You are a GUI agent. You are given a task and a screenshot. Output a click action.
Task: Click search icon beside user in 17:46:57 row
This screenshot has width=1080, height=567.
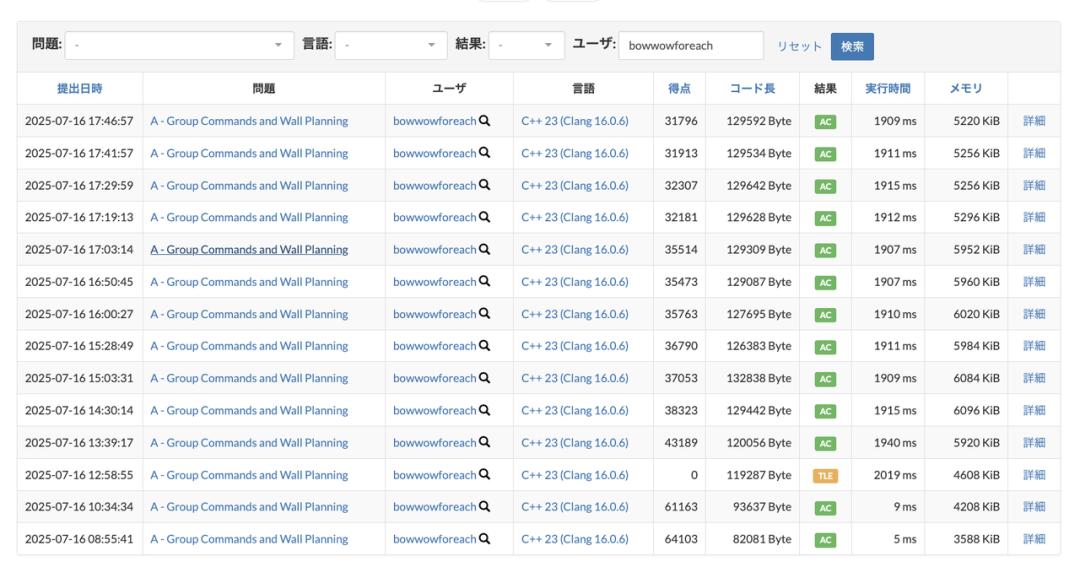click(485, 121)
